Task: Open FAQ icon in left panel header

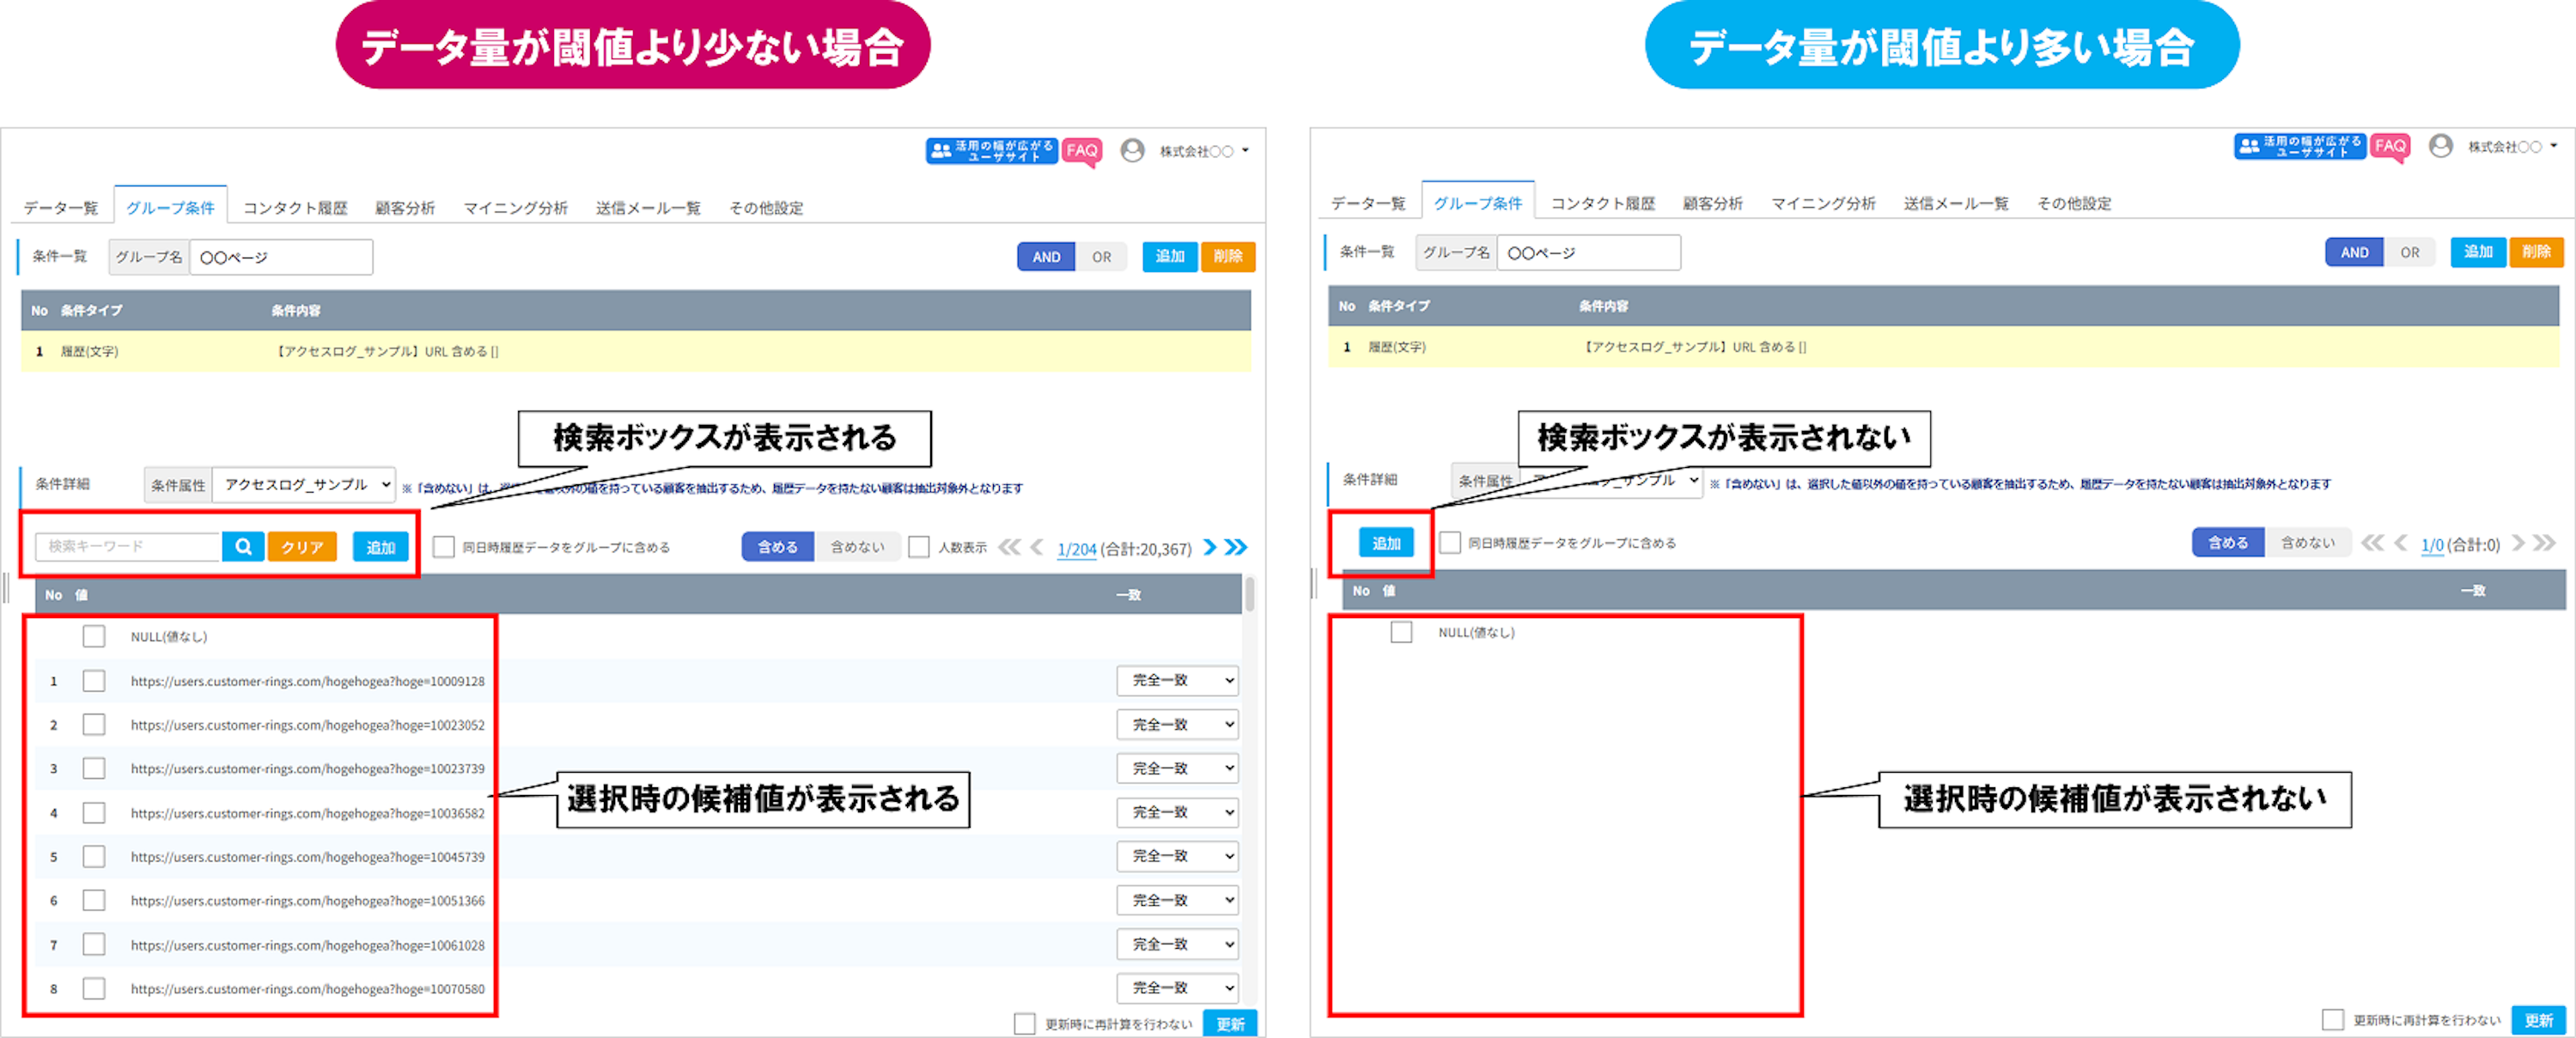Action: coord(1081,151)
